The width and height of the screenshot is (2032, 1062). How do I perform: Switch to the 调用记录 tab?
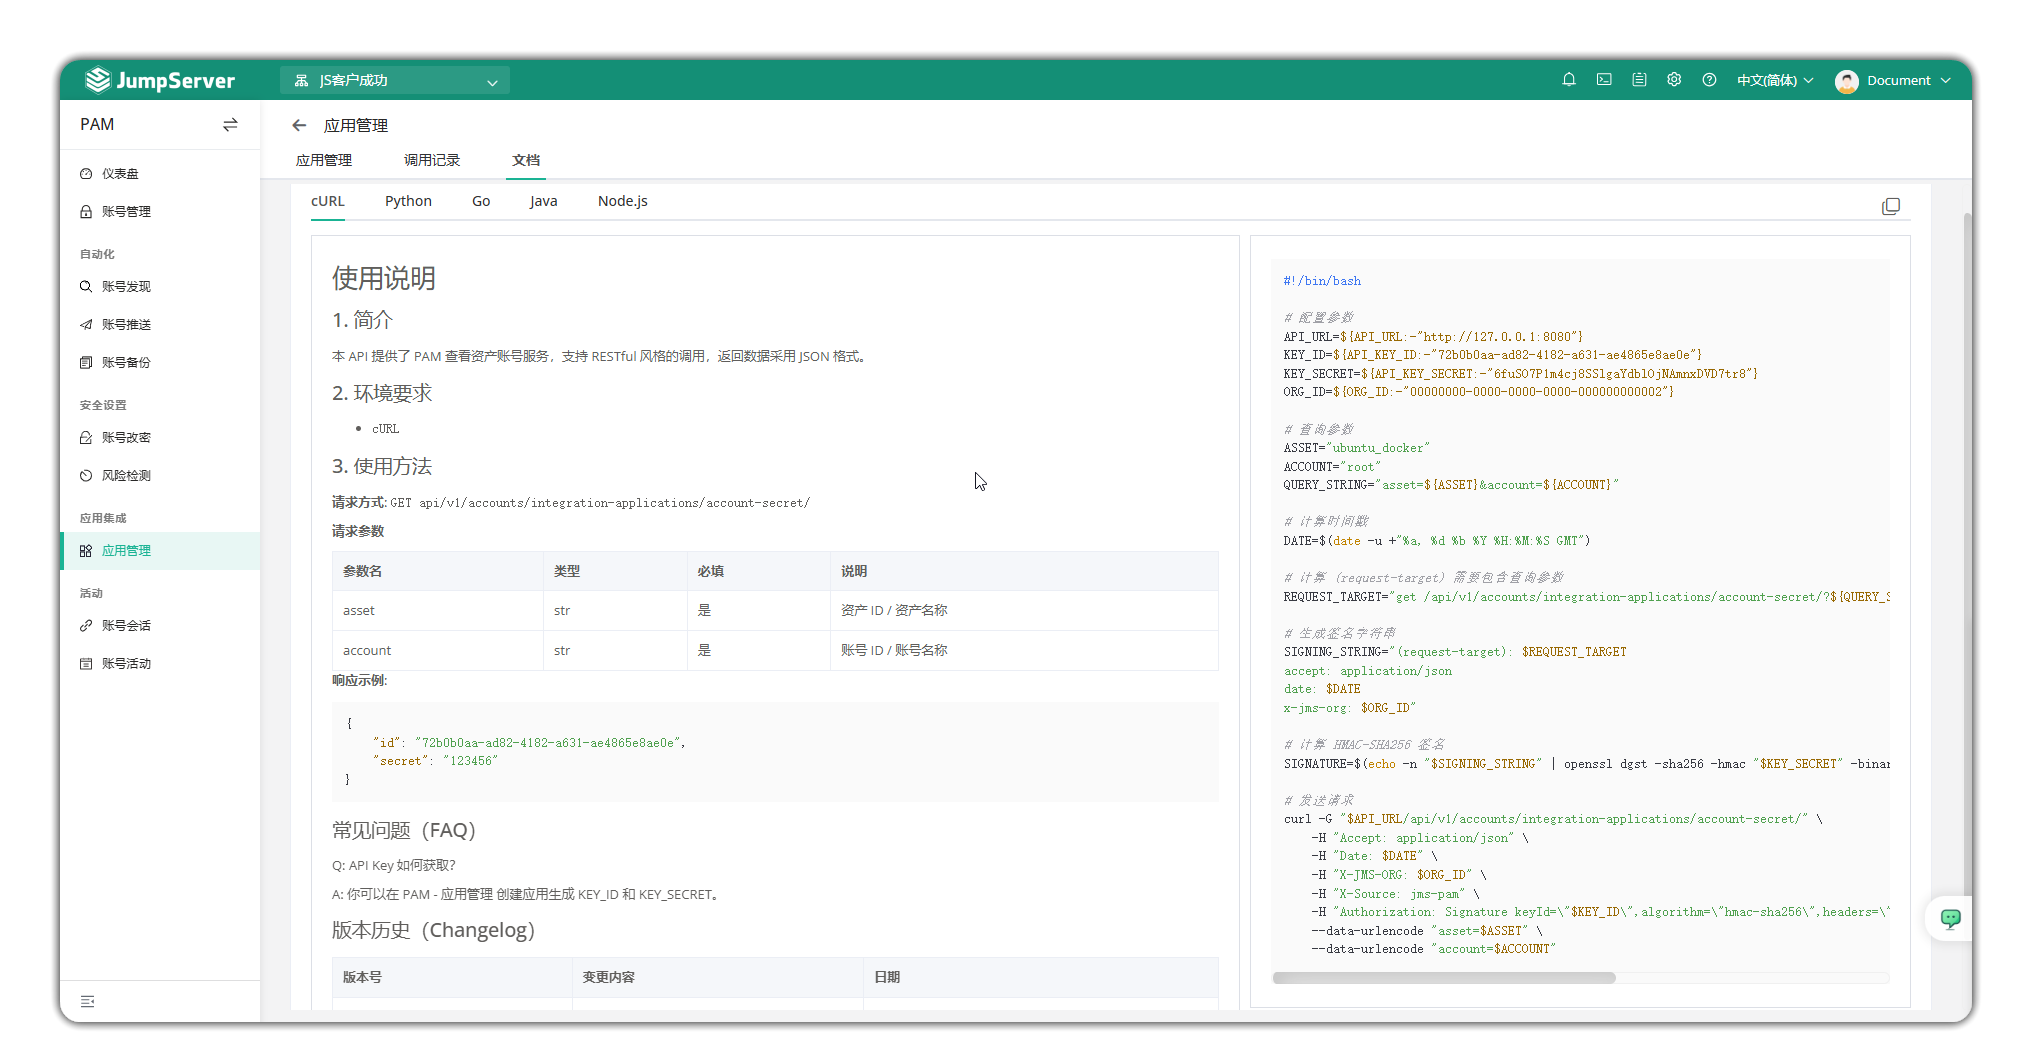pos(432,160)
